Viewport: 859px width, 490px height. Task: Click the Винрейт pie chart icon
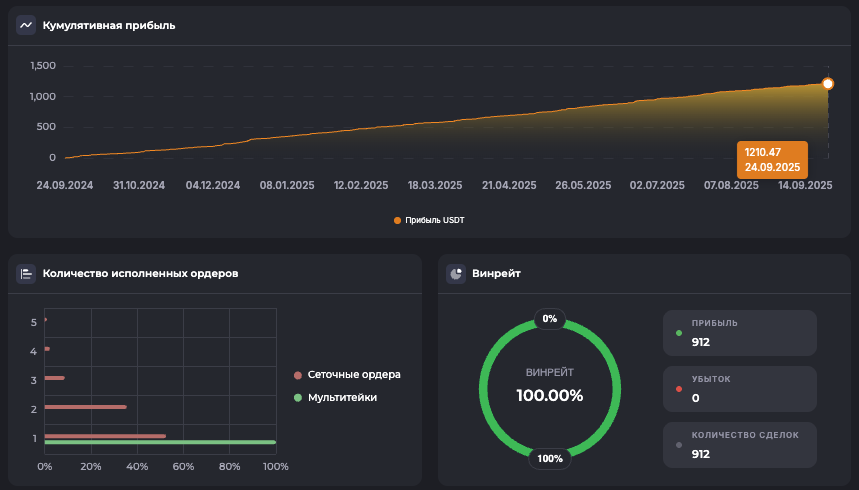click(x=456, y=273)
